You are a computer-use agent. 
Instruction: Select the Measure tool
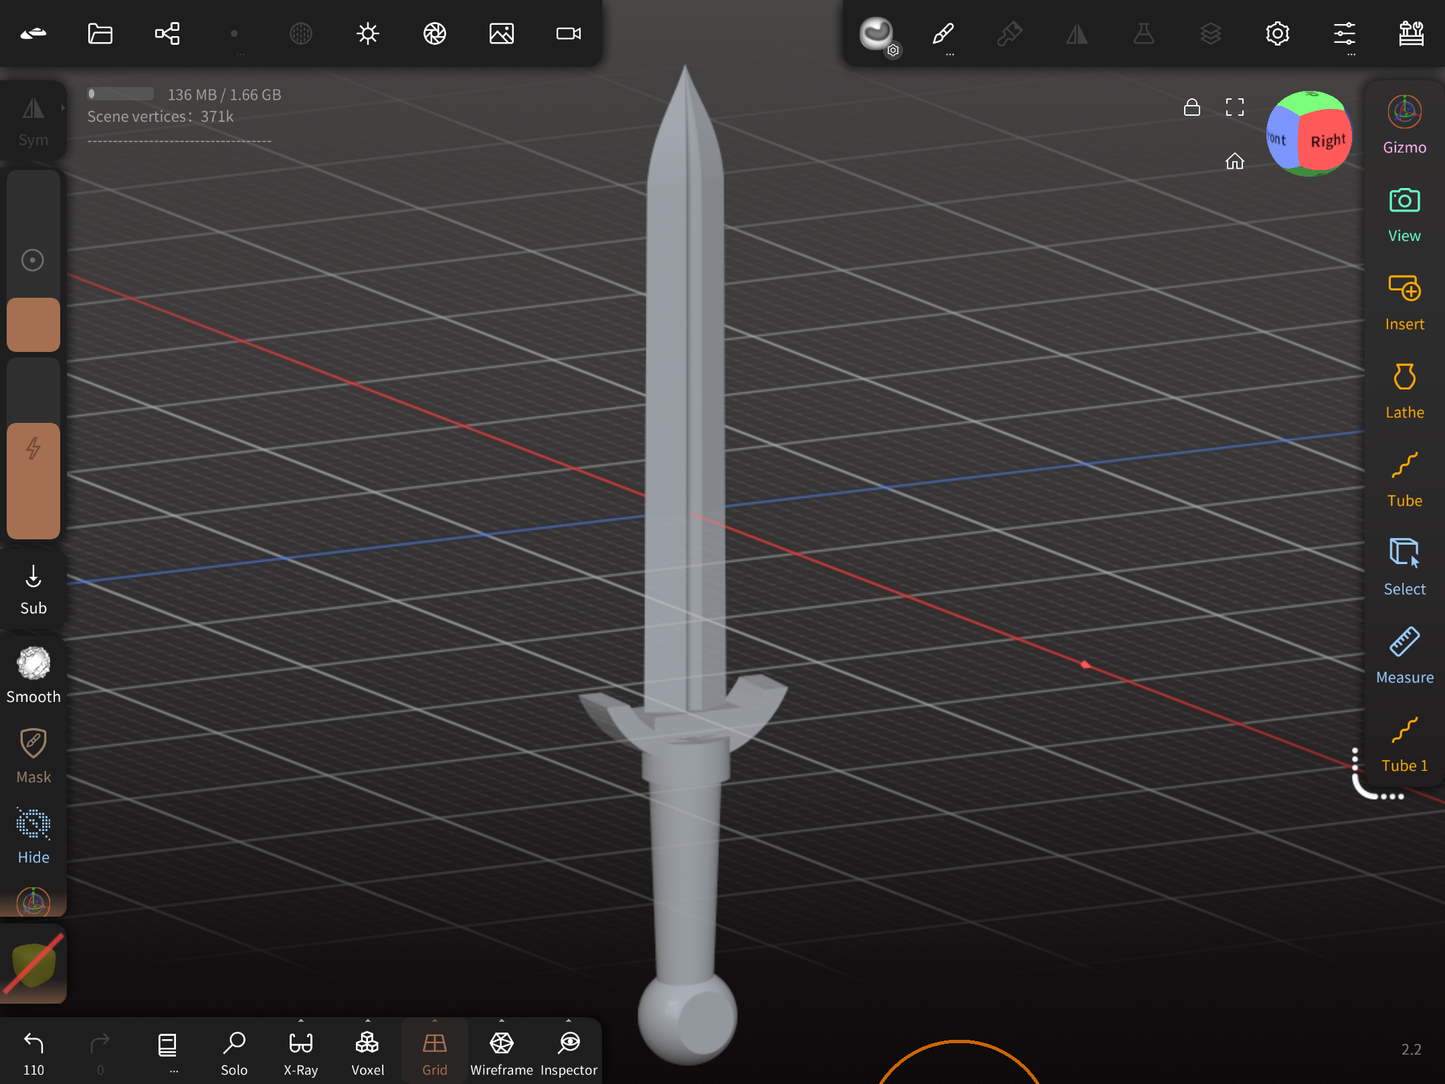click(1404, 655)
